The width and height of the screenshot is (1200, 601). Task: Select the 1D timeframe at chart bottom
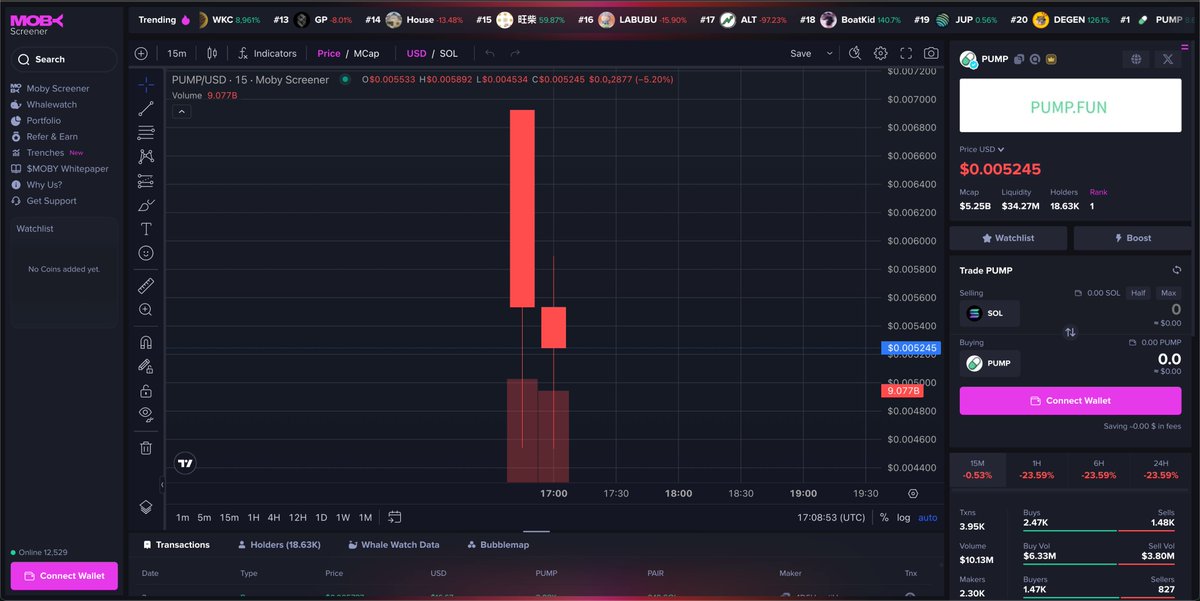(321, 517)
